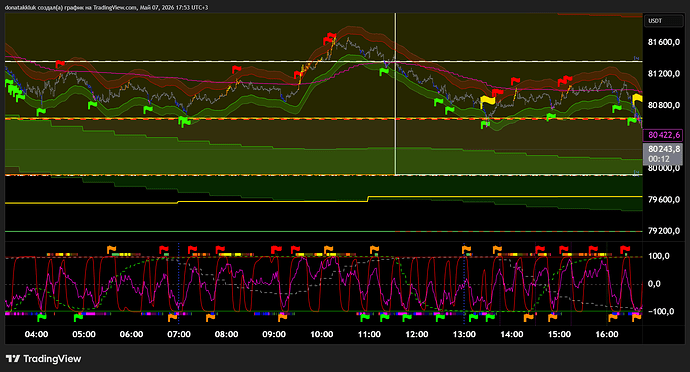The width and height of the screenshot is (690, 372).
Task: Click the magenta 80 422,6 price tag
Action: (x=664, y=135)
